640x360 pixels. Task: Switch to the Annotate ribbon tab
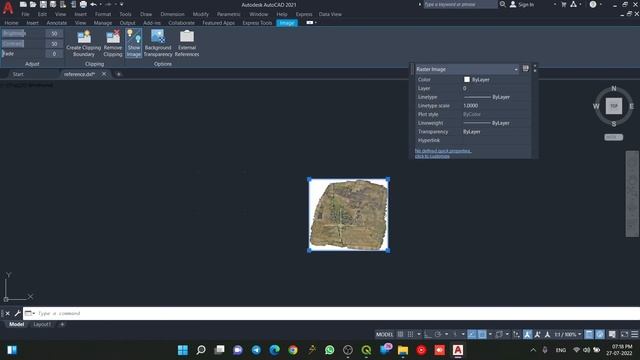57,23
